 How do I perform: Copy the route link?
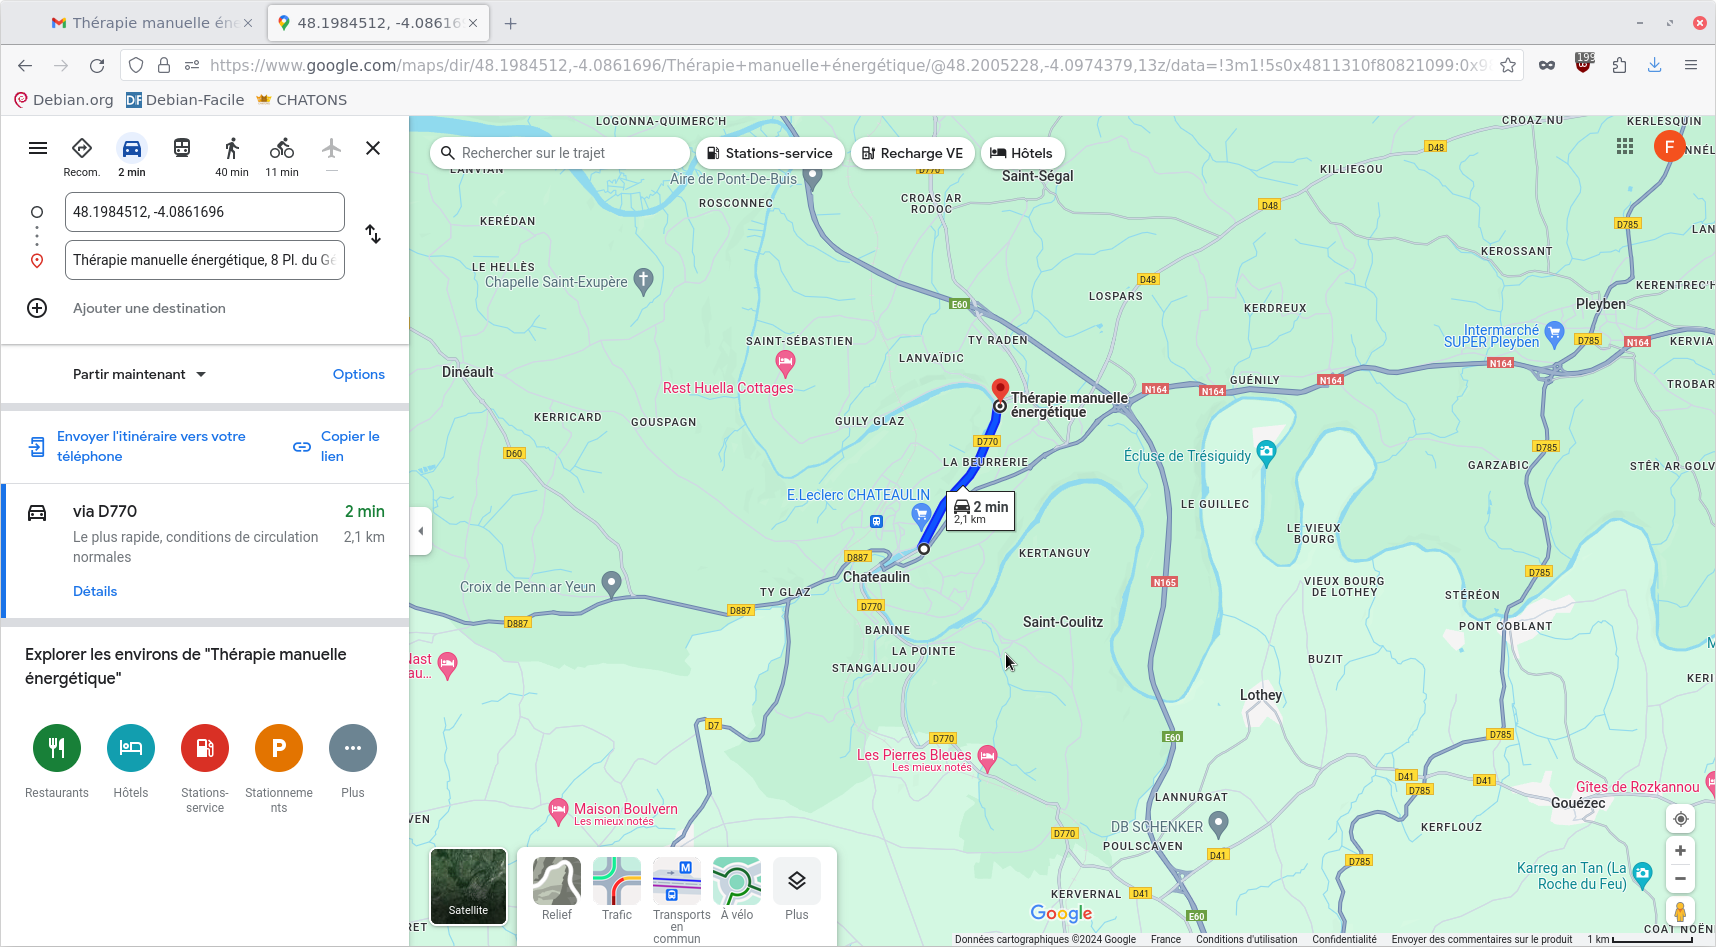(x=337, y=446)
